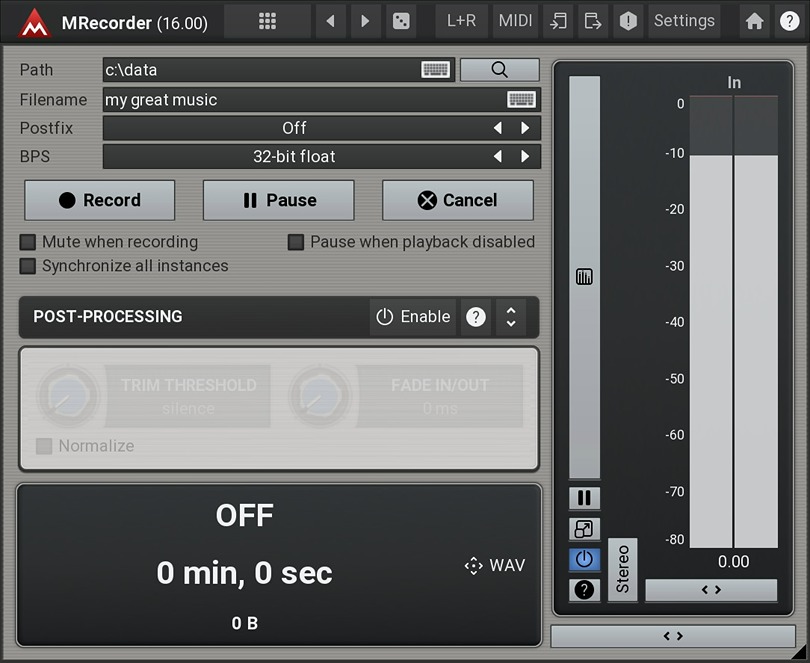Check Synchronize all instances
This screenshot has height=663, width=810.
tap(30, 266)
